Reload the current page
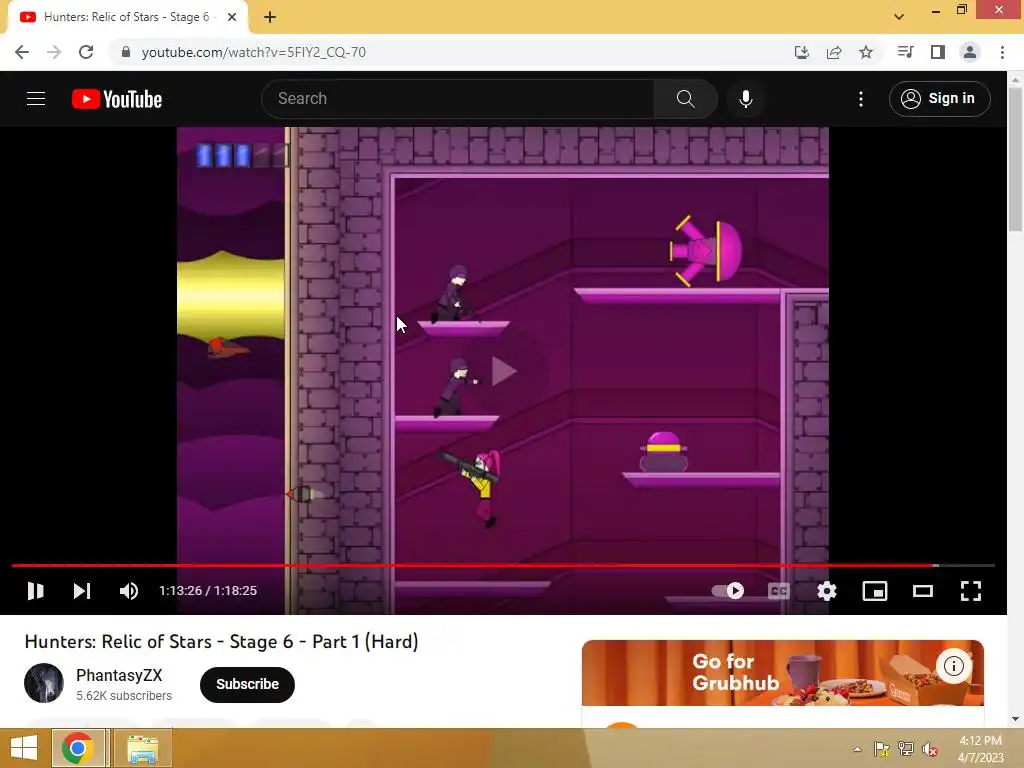Viewport: 1024px width, 768px height. [86, 52]
